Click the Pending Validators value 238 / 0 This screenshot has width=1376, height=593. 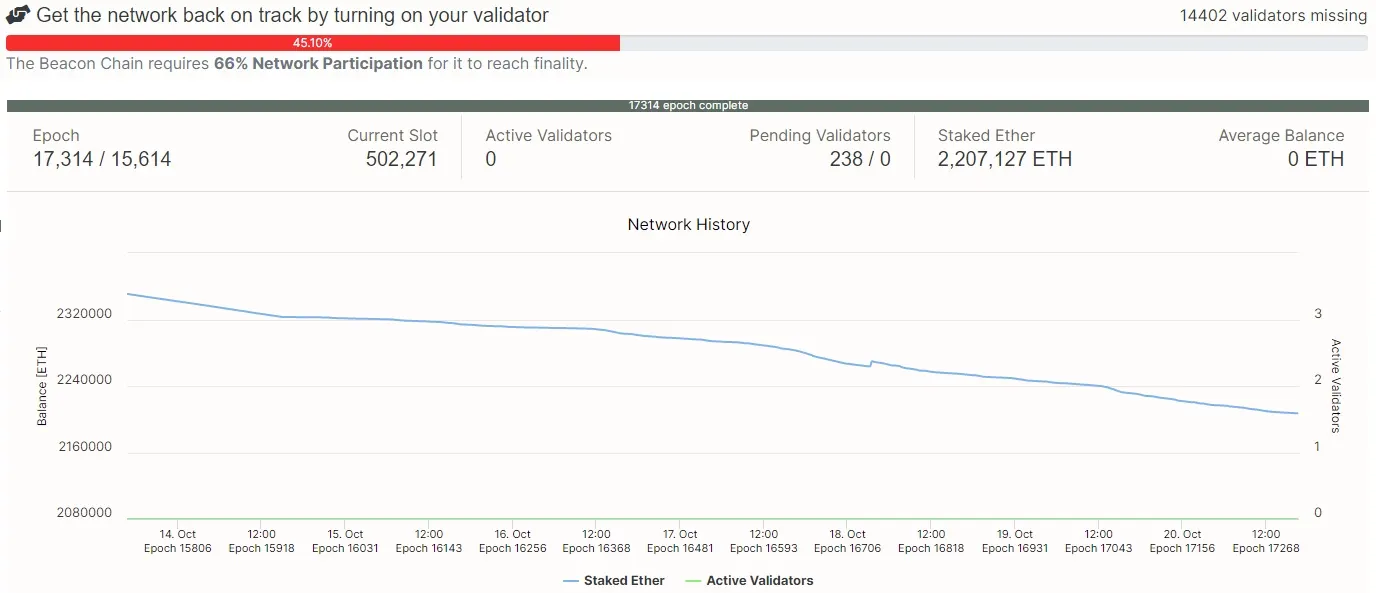(x=859, y=159)
